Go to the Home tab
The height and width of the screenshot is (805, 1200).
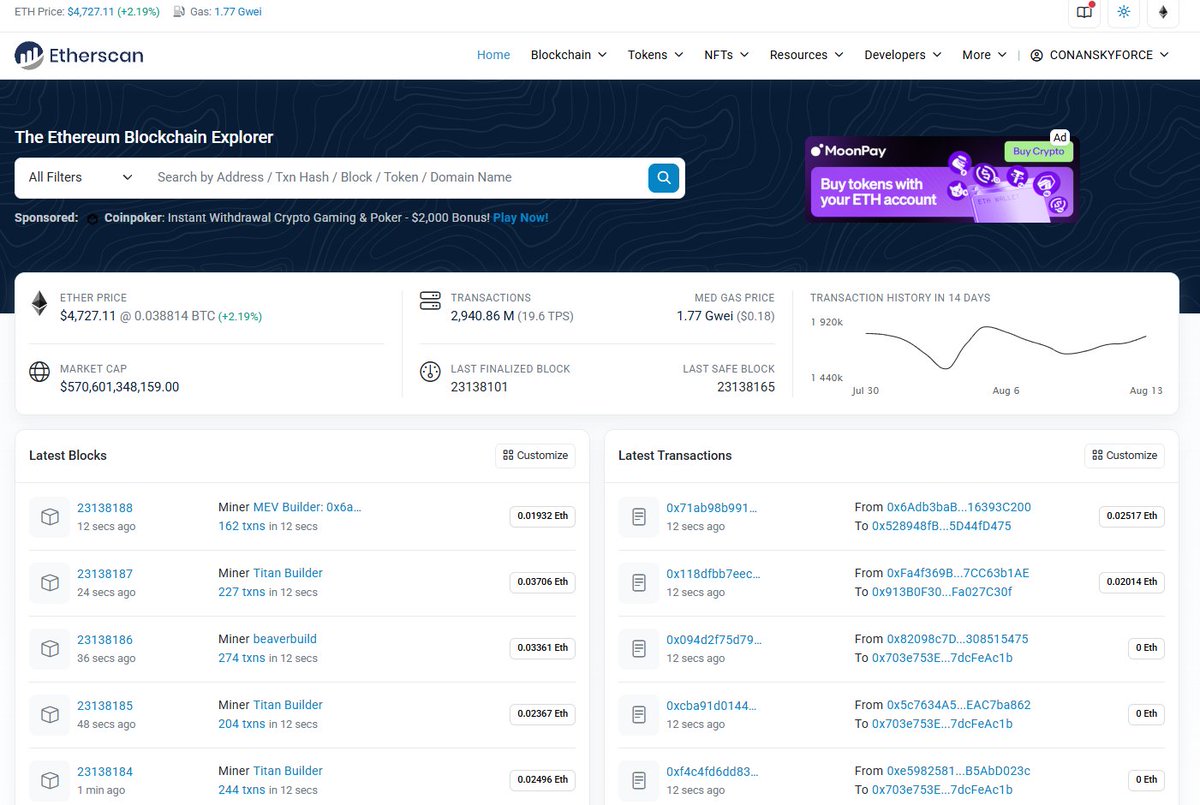pos(493,55)
